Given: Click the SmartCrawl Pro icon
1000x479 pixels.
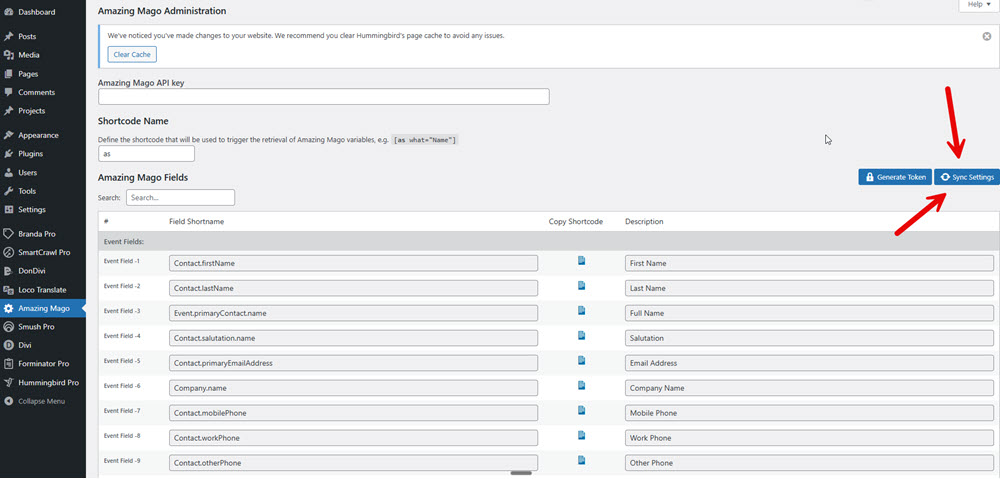Looking at the screenshot, I should pos(8,253).
